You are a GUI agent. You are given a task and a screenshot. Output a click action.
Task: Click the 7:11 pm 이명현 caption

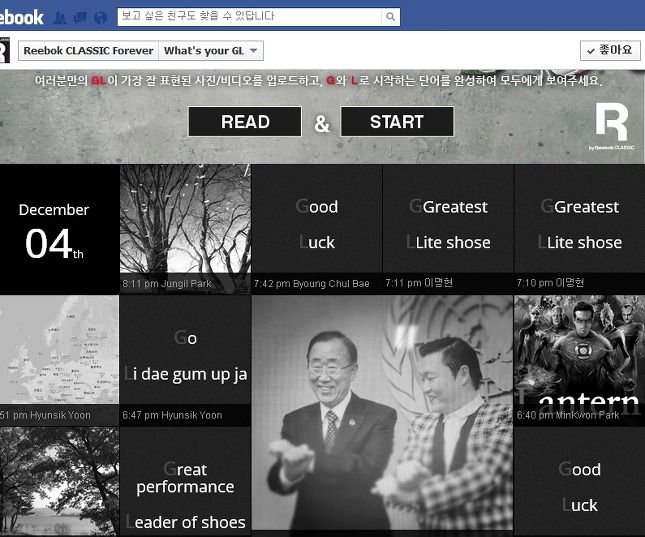(419, 283)
